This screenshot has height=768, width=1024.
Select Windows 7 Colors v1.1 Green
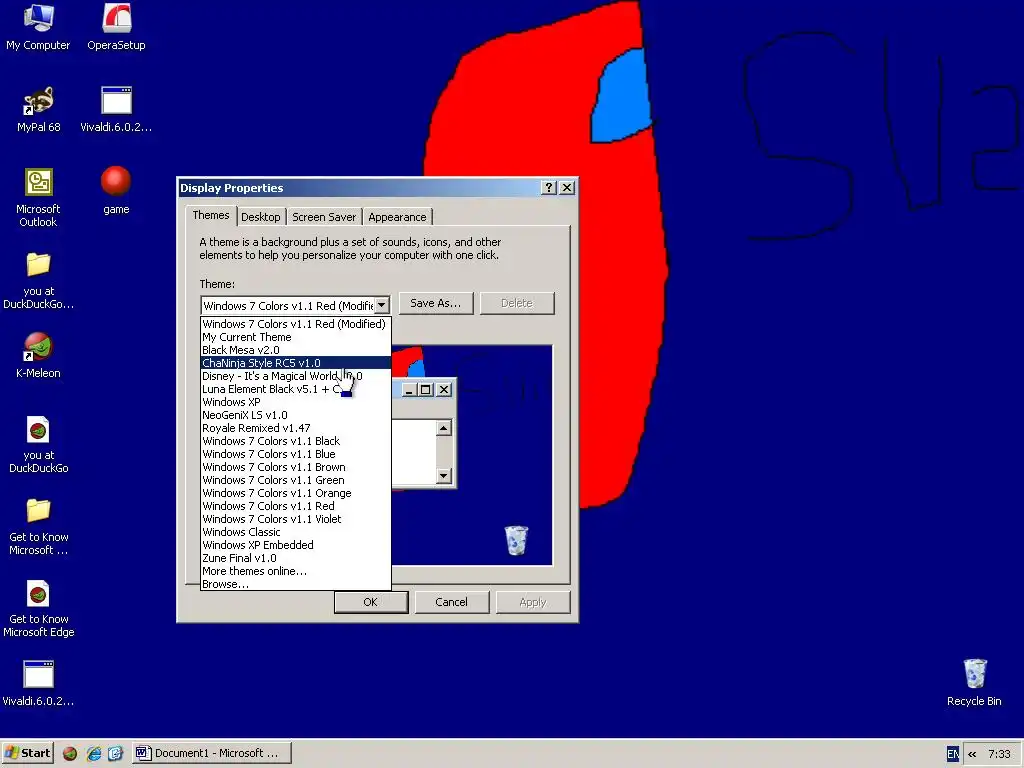pos(296,480)
